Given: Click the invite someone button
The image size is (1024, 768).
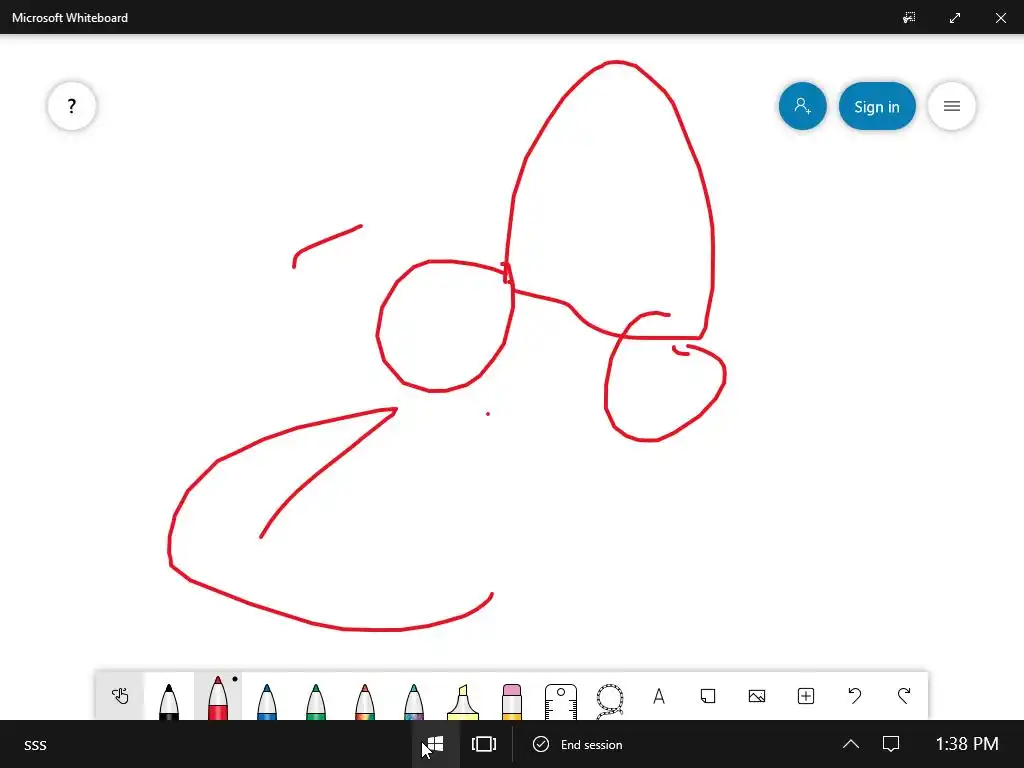Looking at the screenshot, I should (803, 106).
